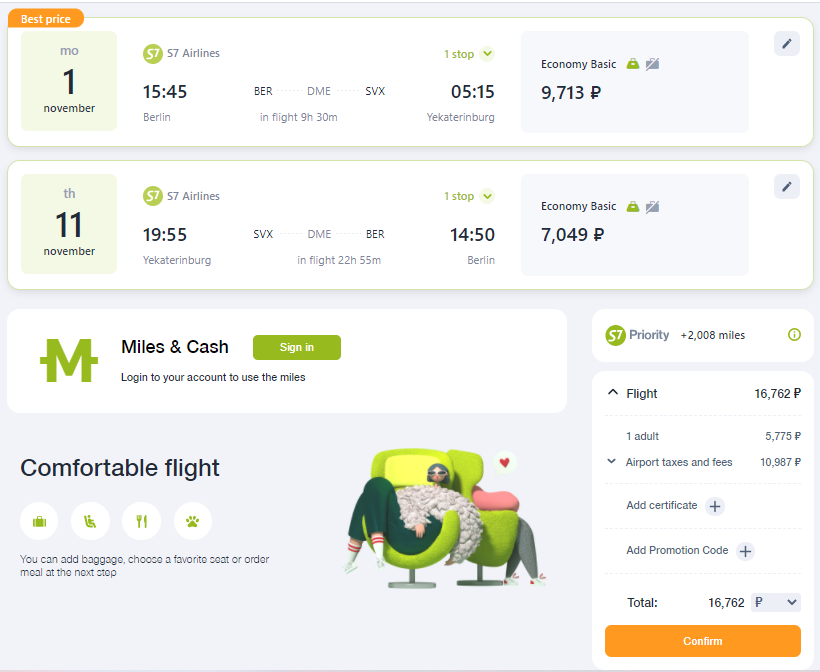Expand 1 stop details for Yekaterinburg departure
This screenshot has width=820, height=672.
(487, 196)
